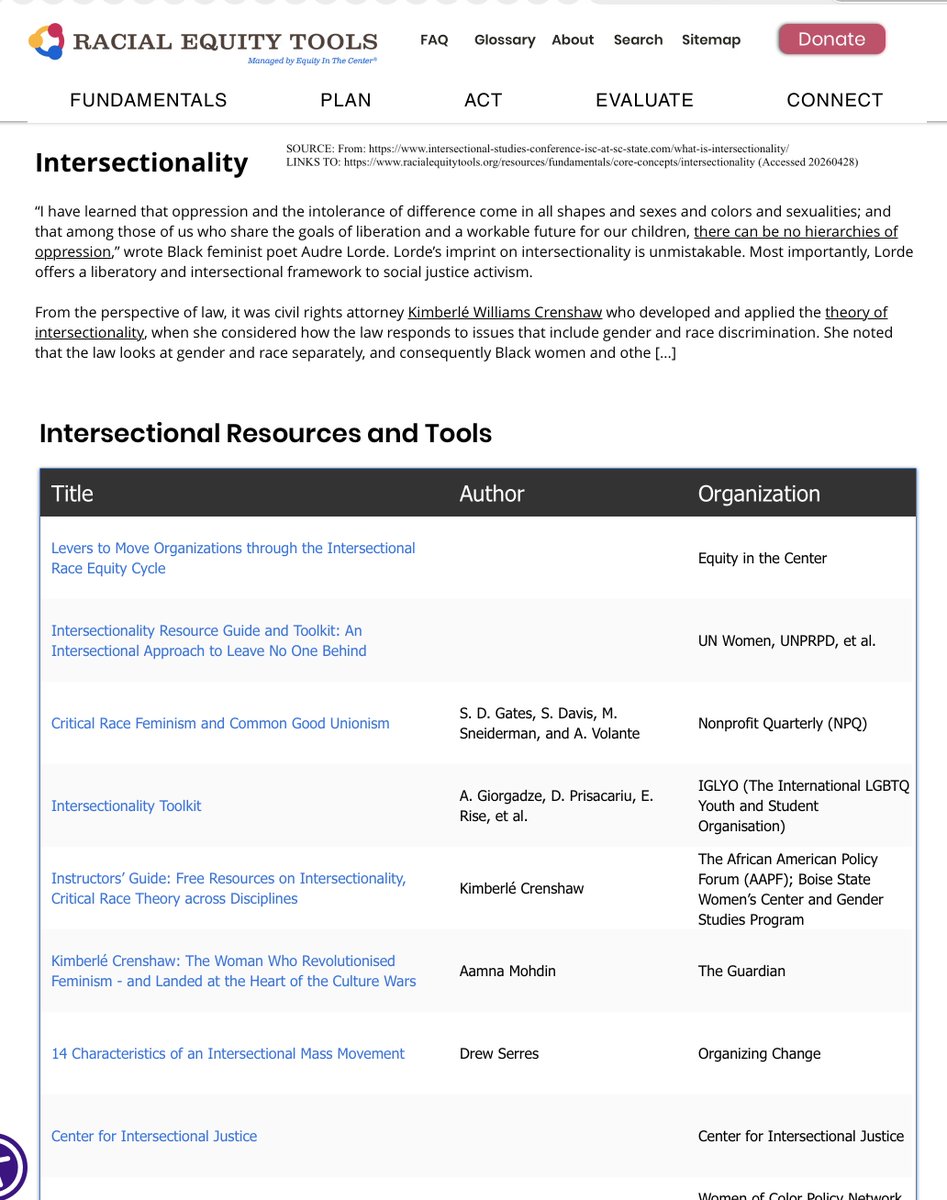Screen dimensions: 947x1200
Task: Click the 'Kimberlé Crenshaw' author cell
Action: coord(522,888)
